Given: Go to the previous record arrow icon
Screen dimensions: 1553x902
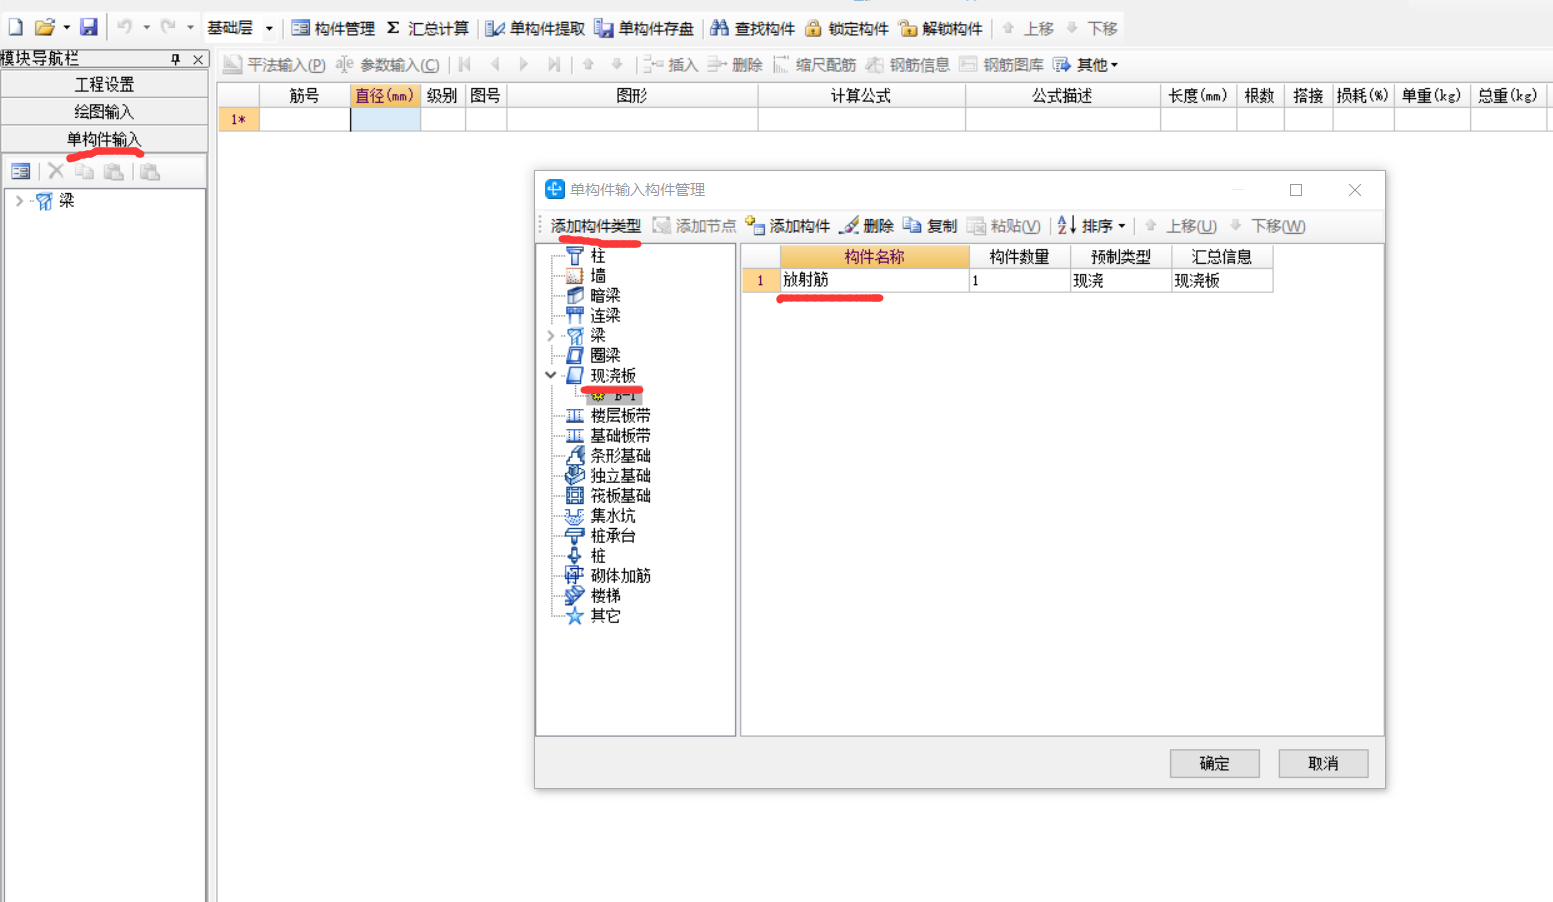Looking at the screenshot, I should [495, 65].
